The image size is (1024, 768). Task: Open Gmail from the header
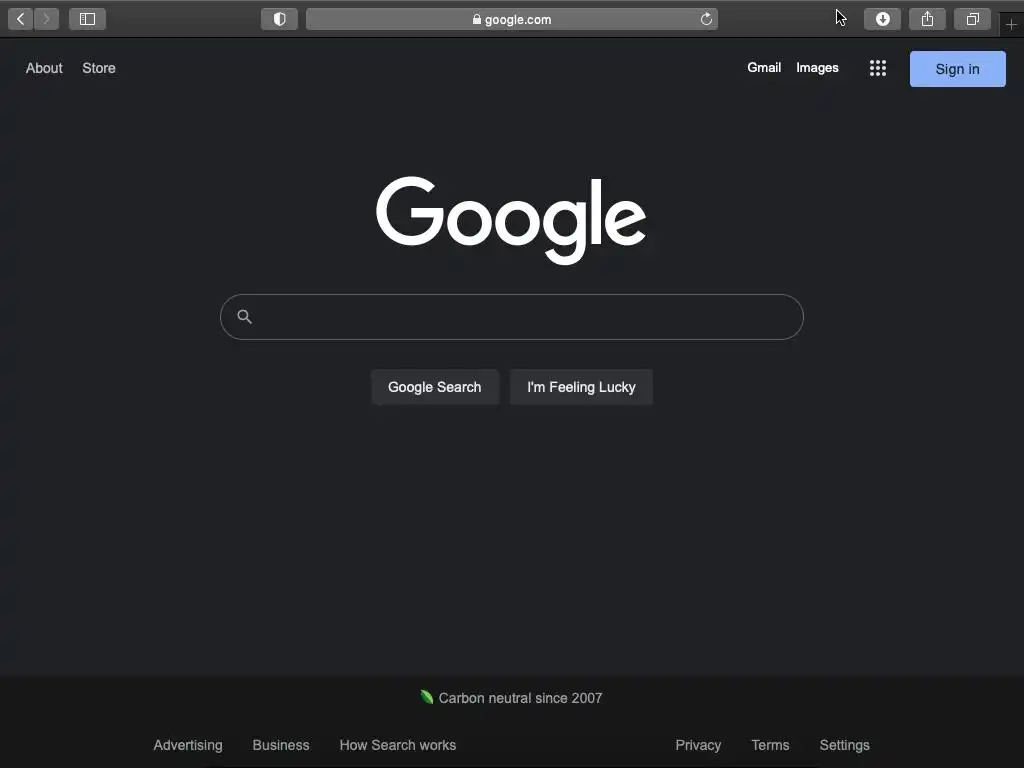point(764,67)
